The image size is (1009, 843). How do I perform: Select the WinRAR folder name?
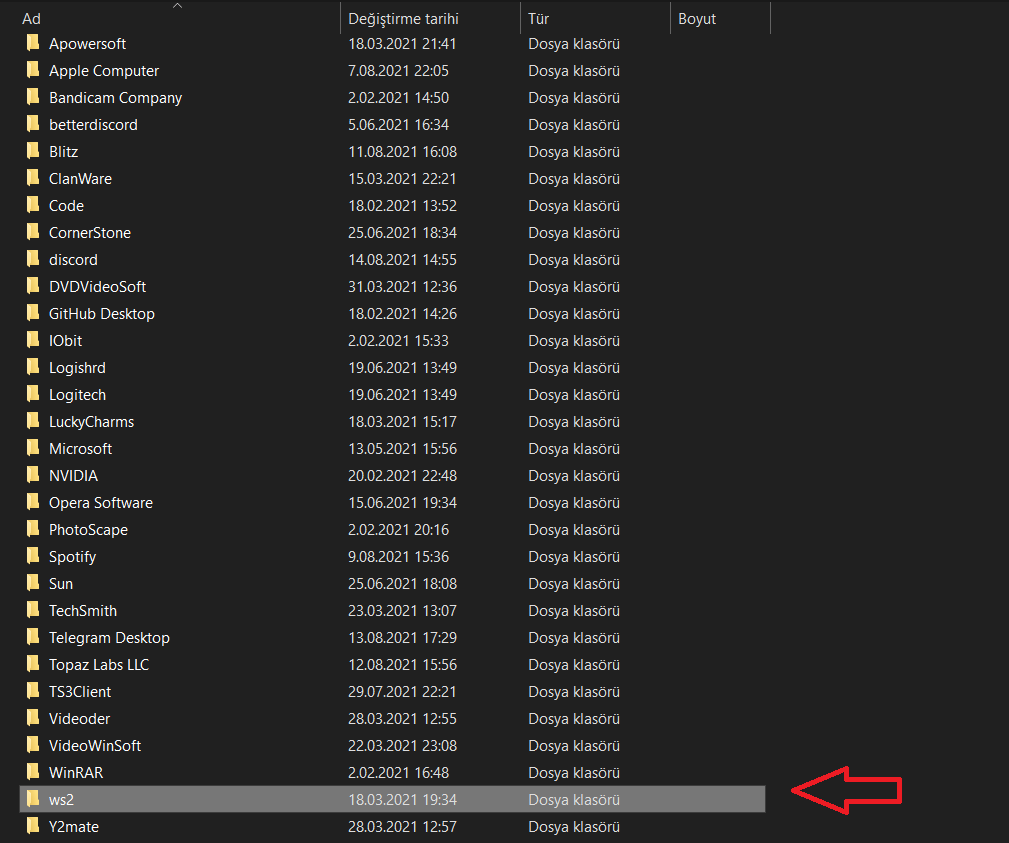pos(76,774)
